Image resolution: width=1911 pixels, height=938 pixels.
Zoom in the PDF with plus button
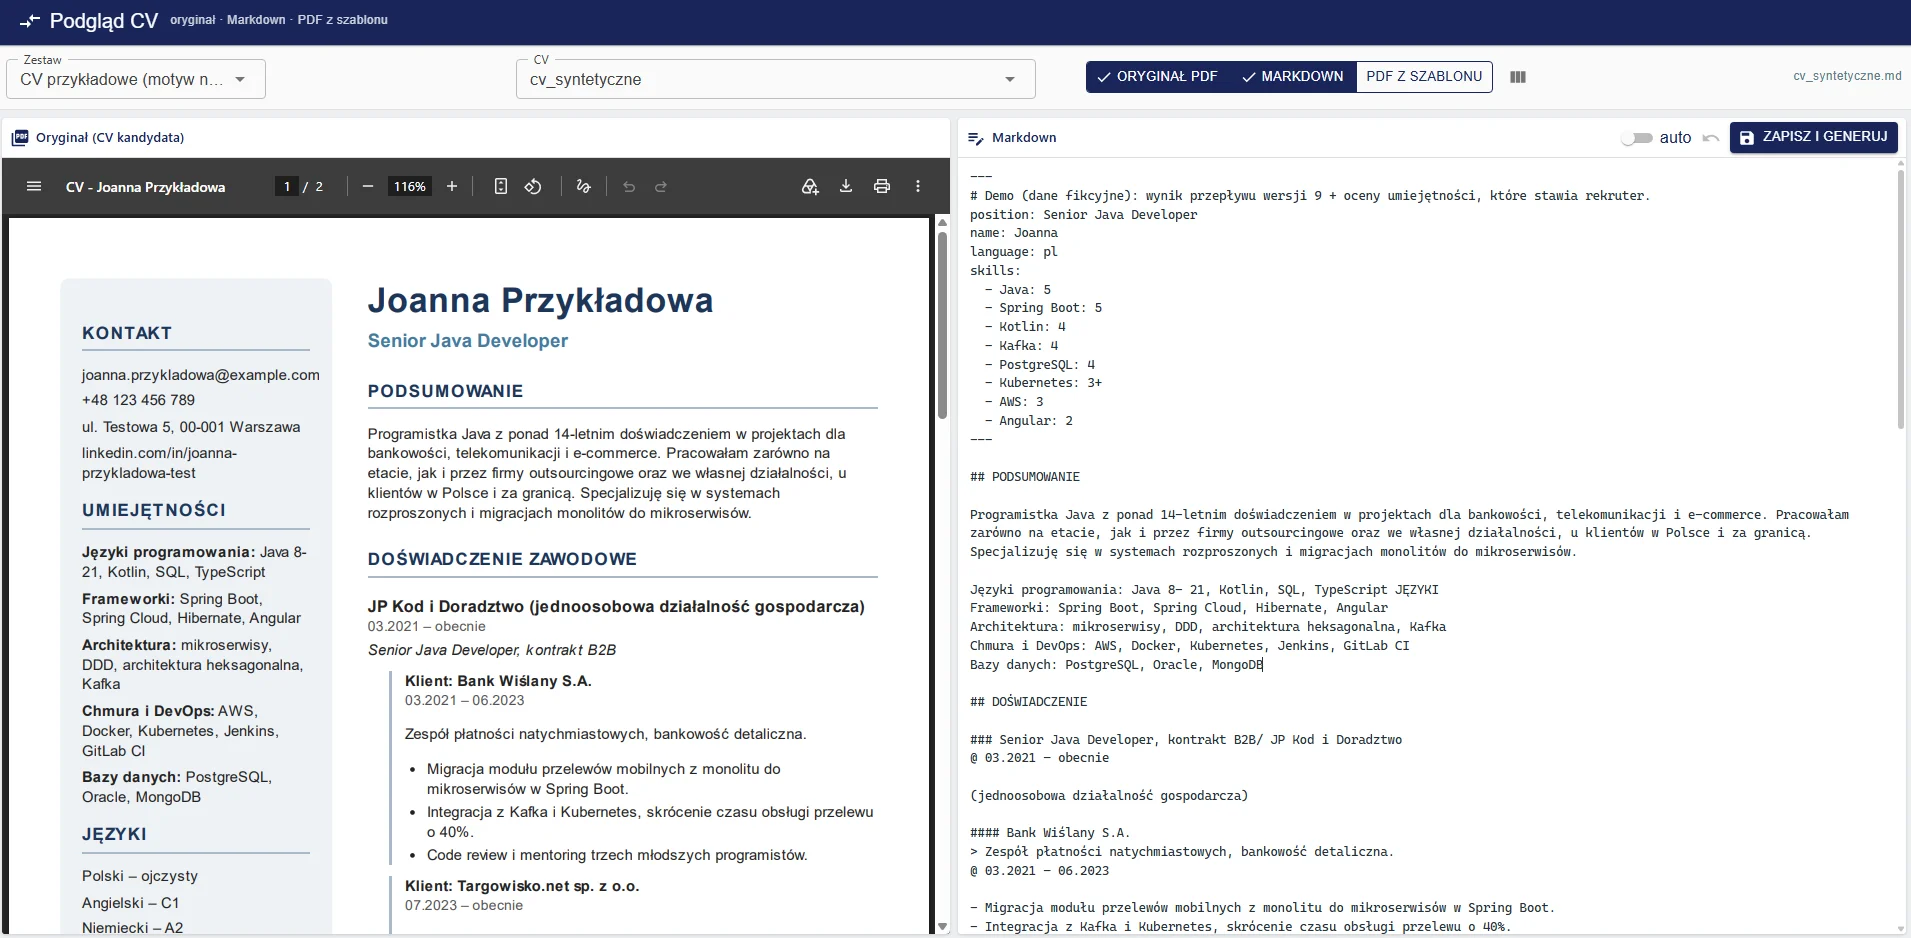[452, 187]
